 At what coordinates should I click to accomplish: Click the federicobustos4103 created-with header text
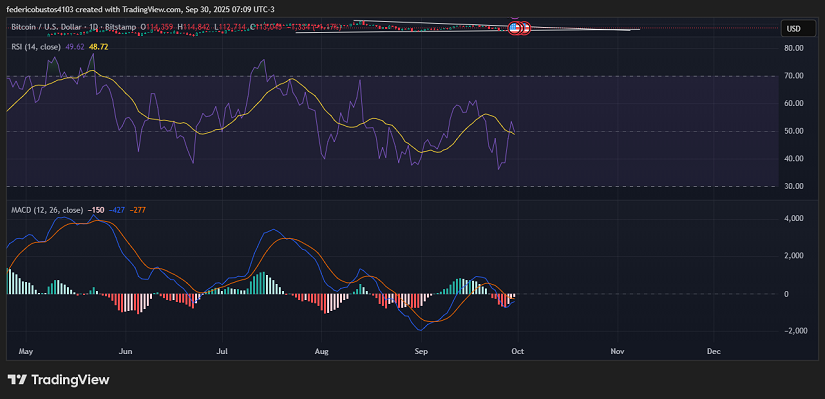tap(140, 9)
